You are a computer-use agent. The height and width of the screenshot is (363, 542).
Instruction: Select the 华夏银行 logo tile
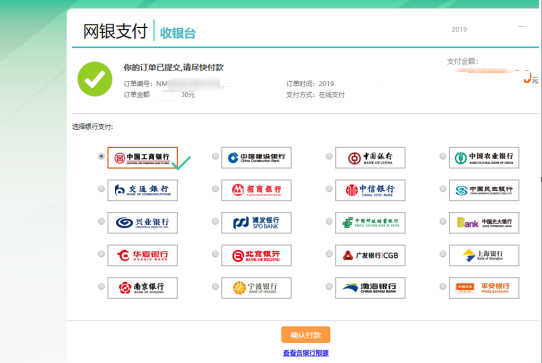142,255
